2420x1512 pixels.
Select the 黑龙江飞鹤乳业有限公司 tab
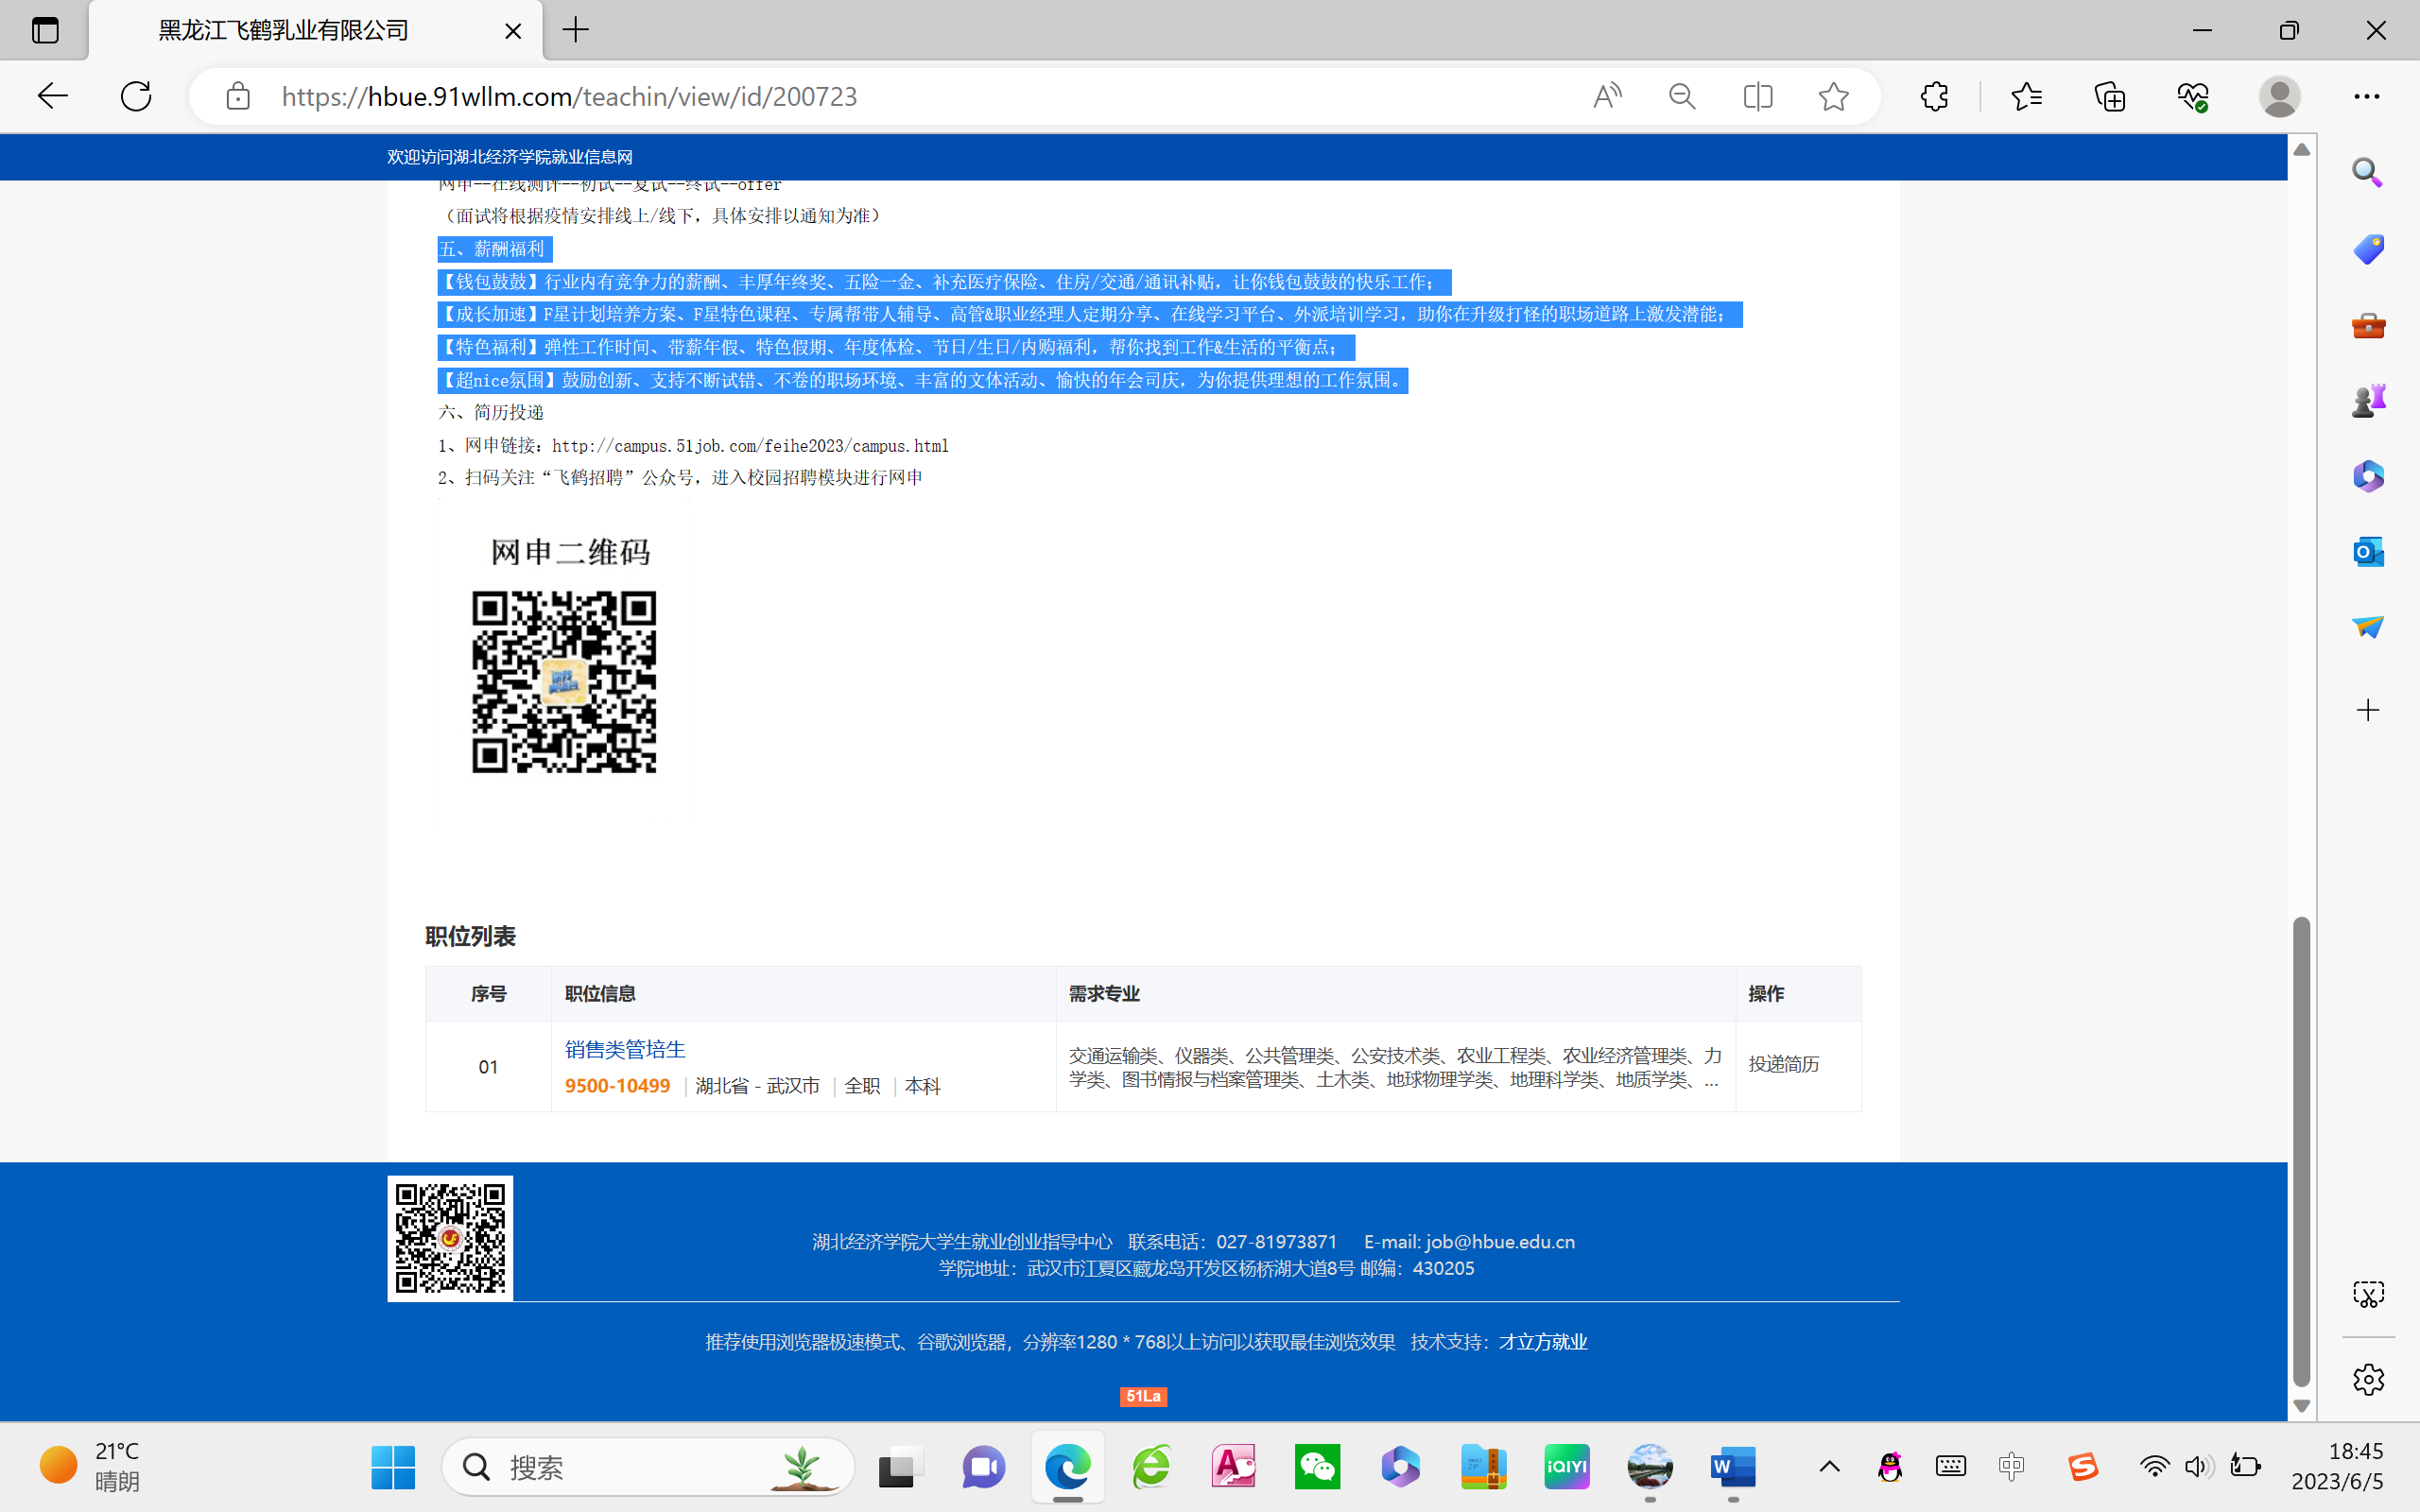285,30
